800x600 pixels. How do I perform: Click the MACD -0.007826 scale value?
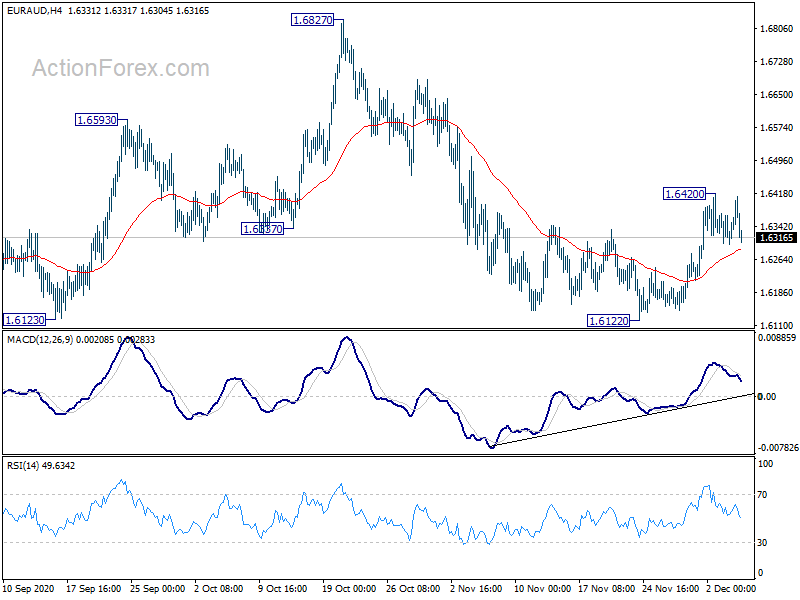[x=777, y=447]
